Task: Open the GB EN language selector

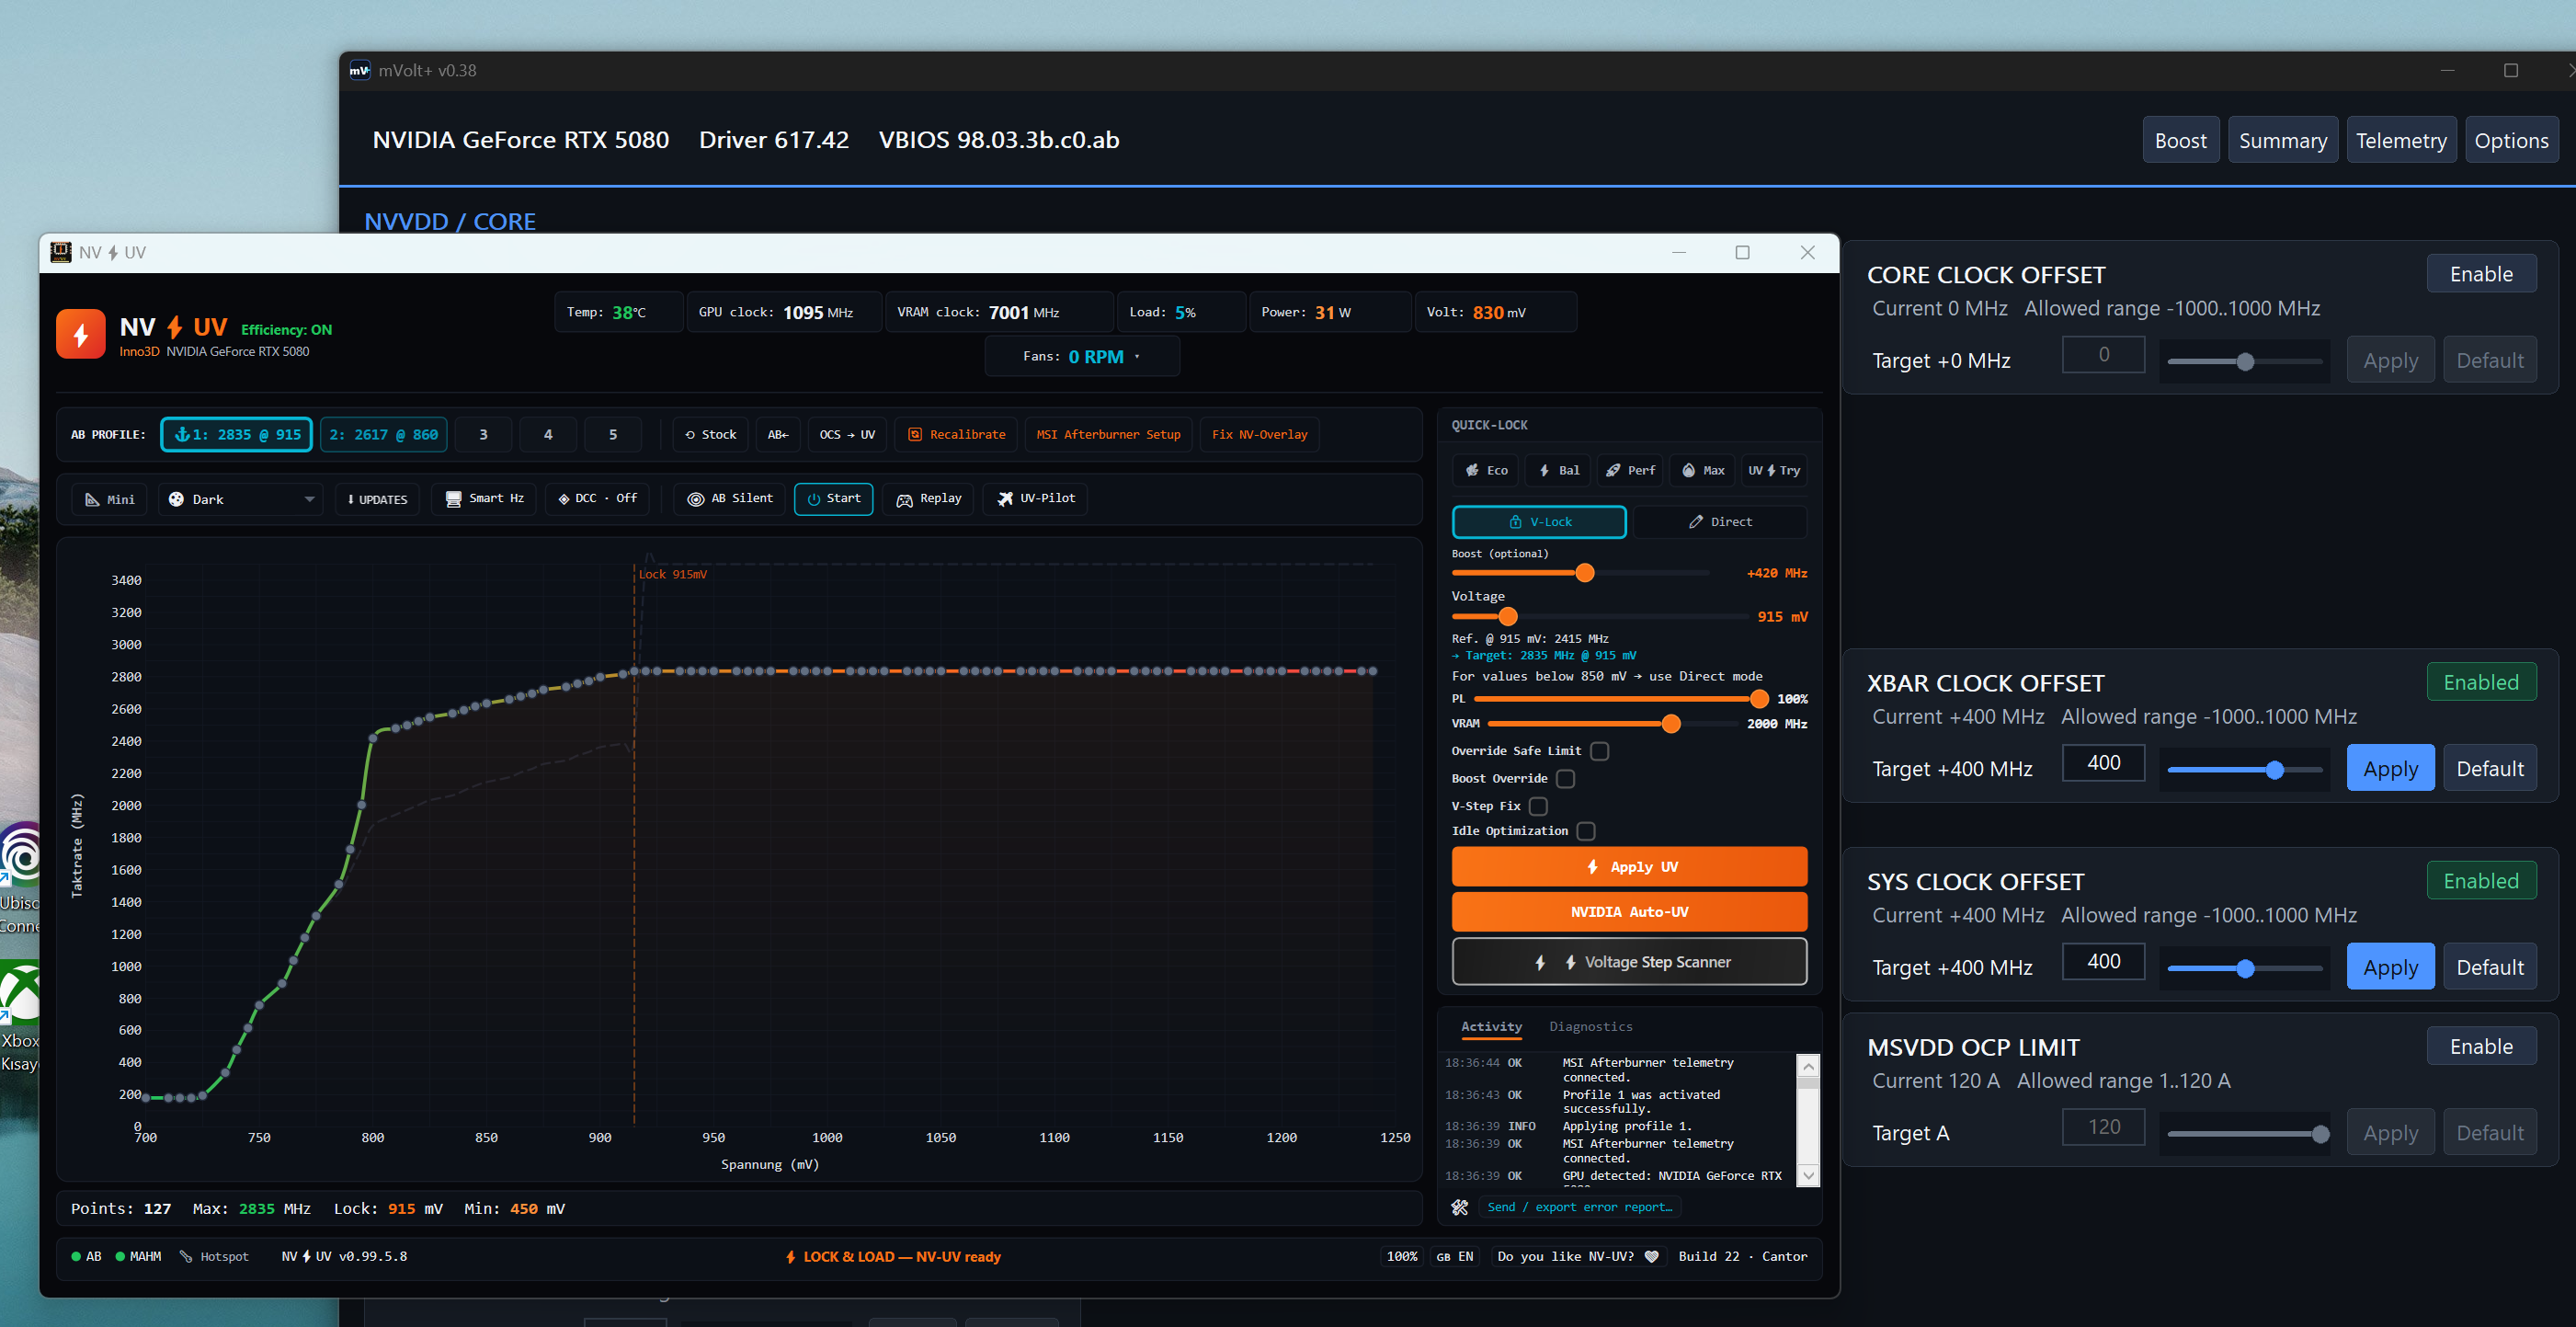Action: pos(1454,1256)
